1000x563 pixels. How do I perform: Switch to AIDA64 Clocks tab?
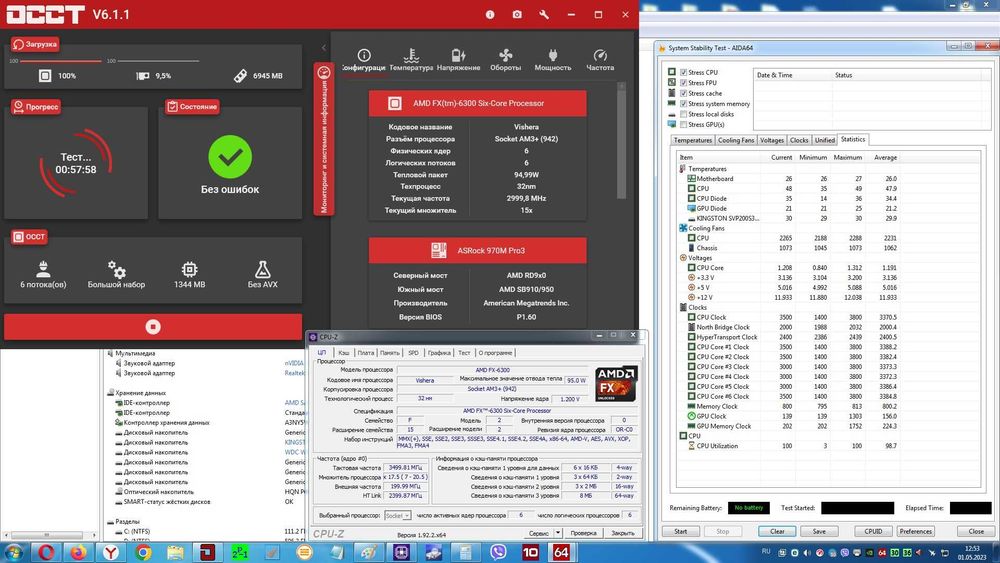pyautogui.click(x=799, y=140)
